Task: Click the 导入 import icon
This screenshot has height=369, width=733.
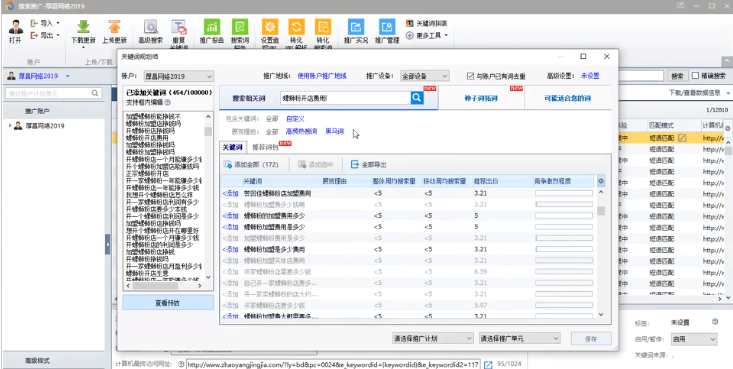Action: pyautogui.click(x=34, y=23)
